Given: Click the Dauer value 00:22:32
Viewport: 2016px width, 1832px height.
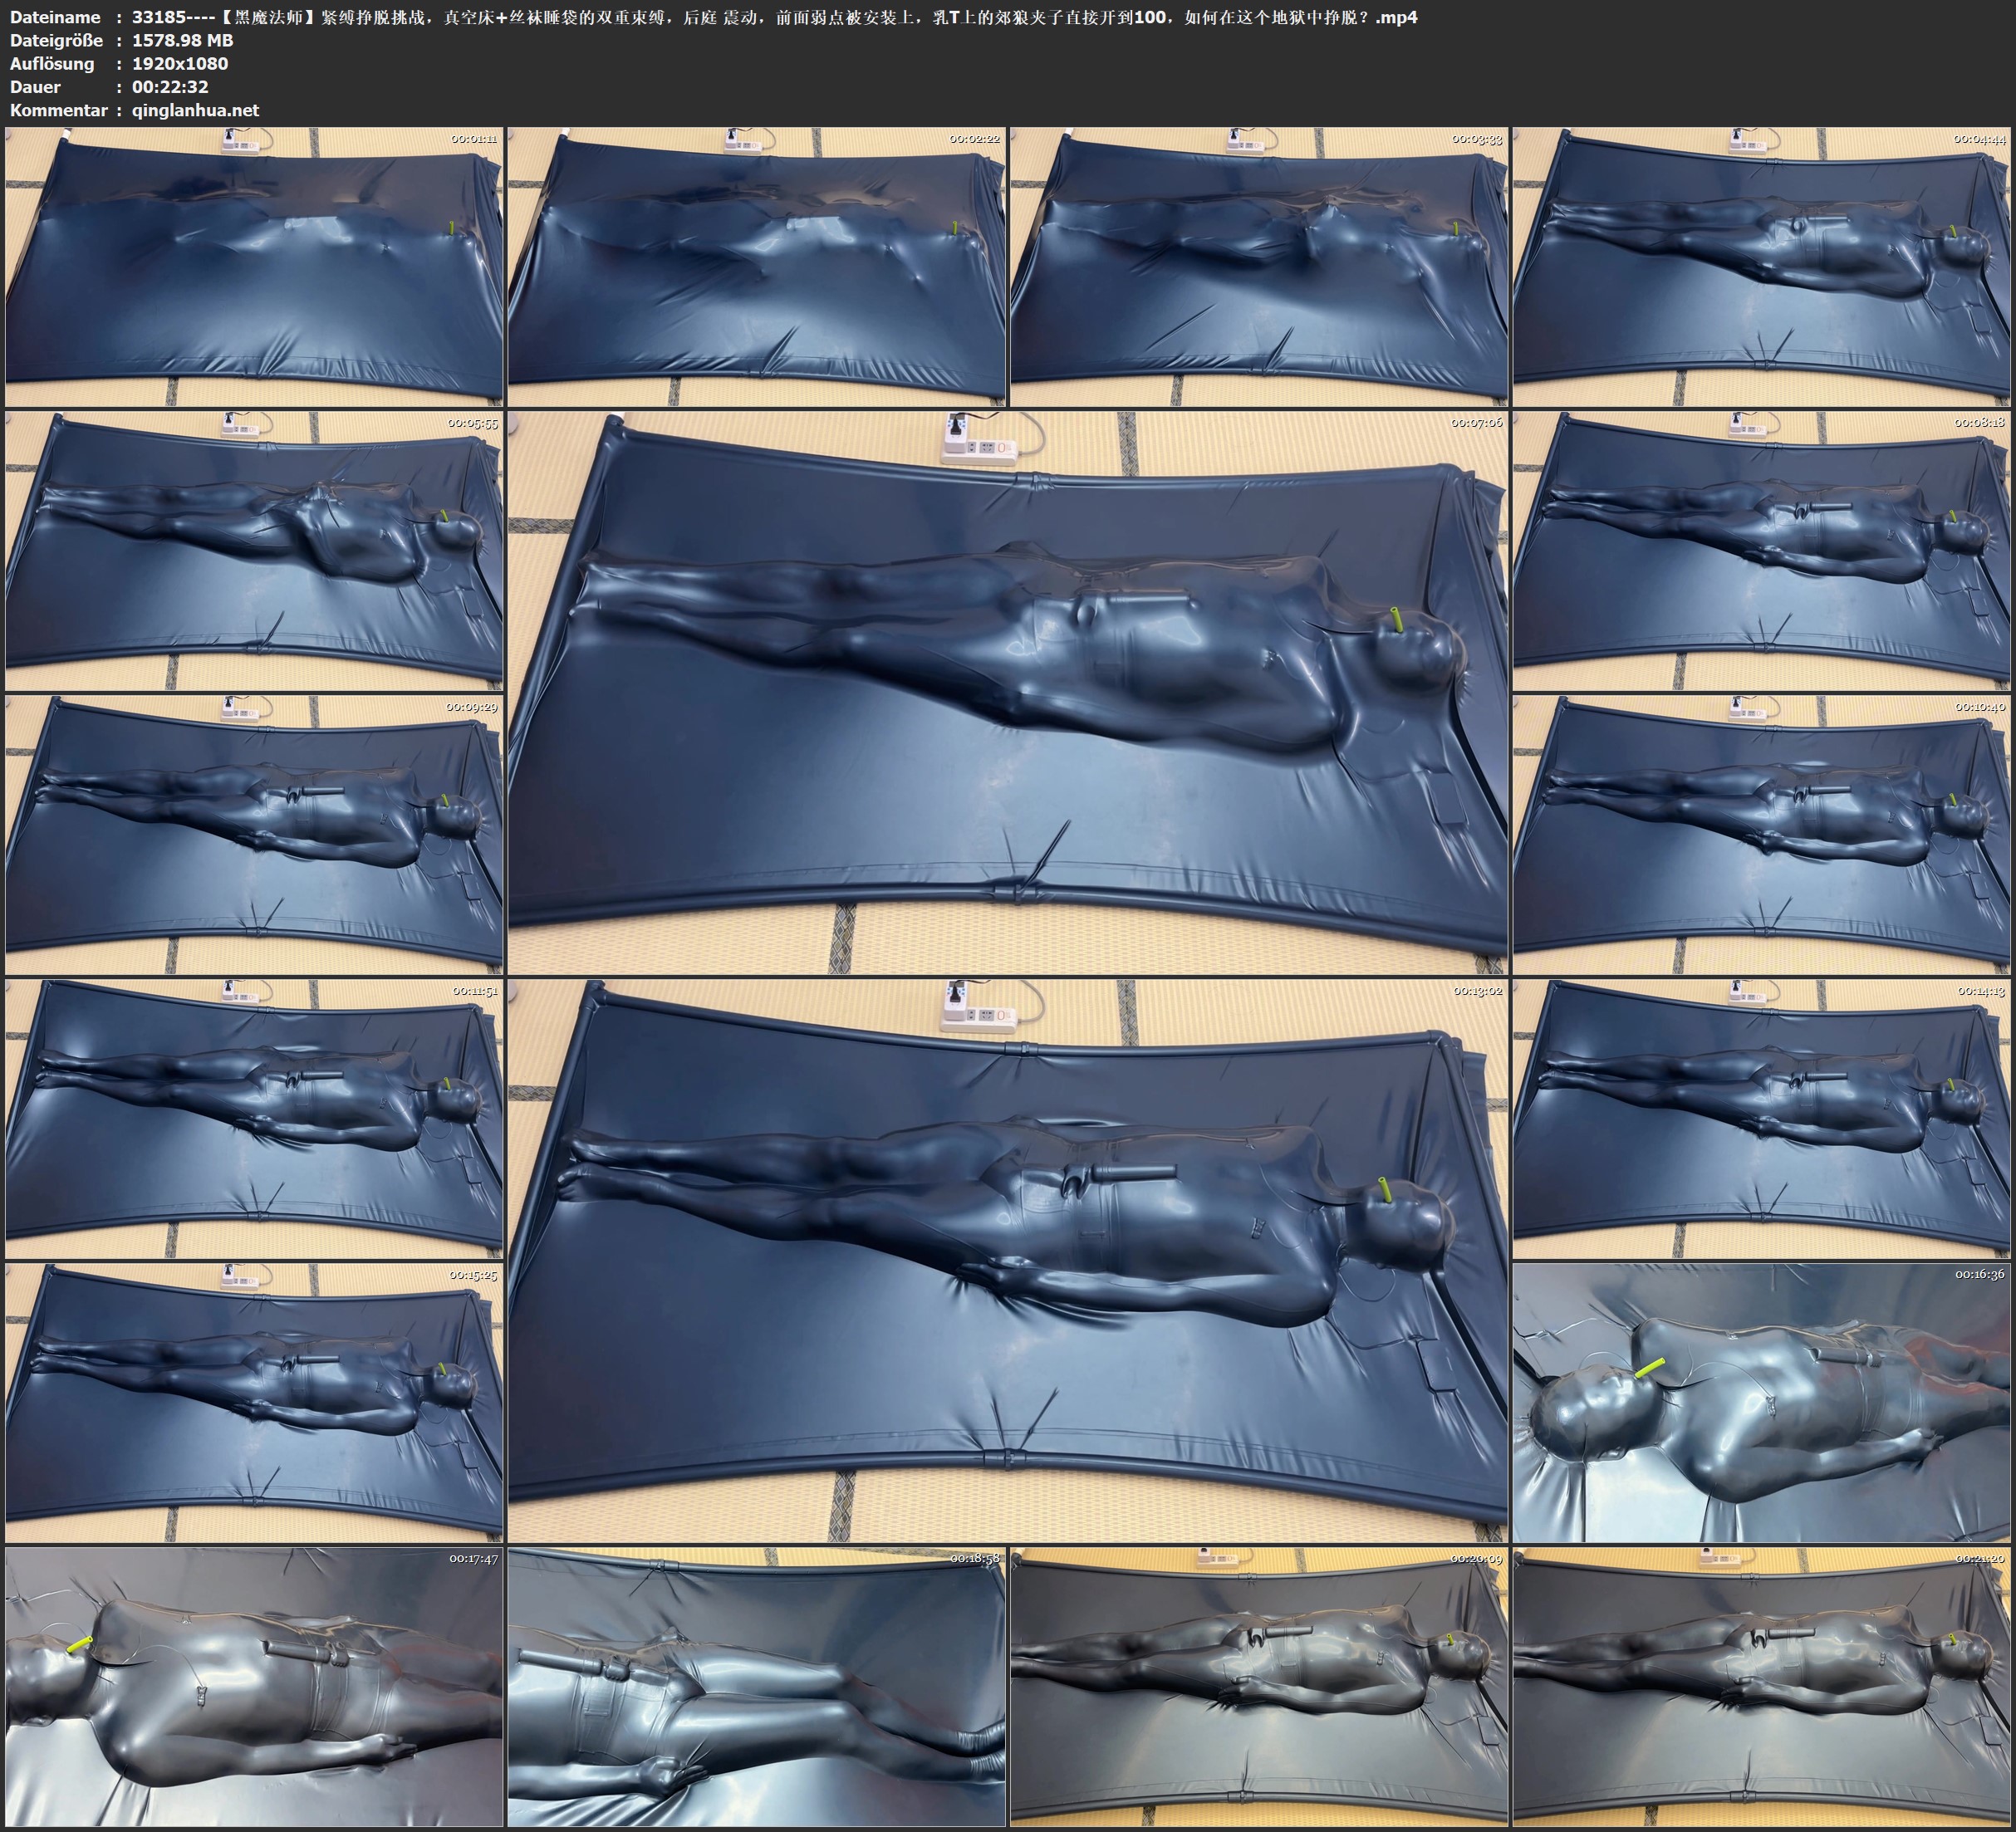Looking at the screenshot, I should (170, 87).
